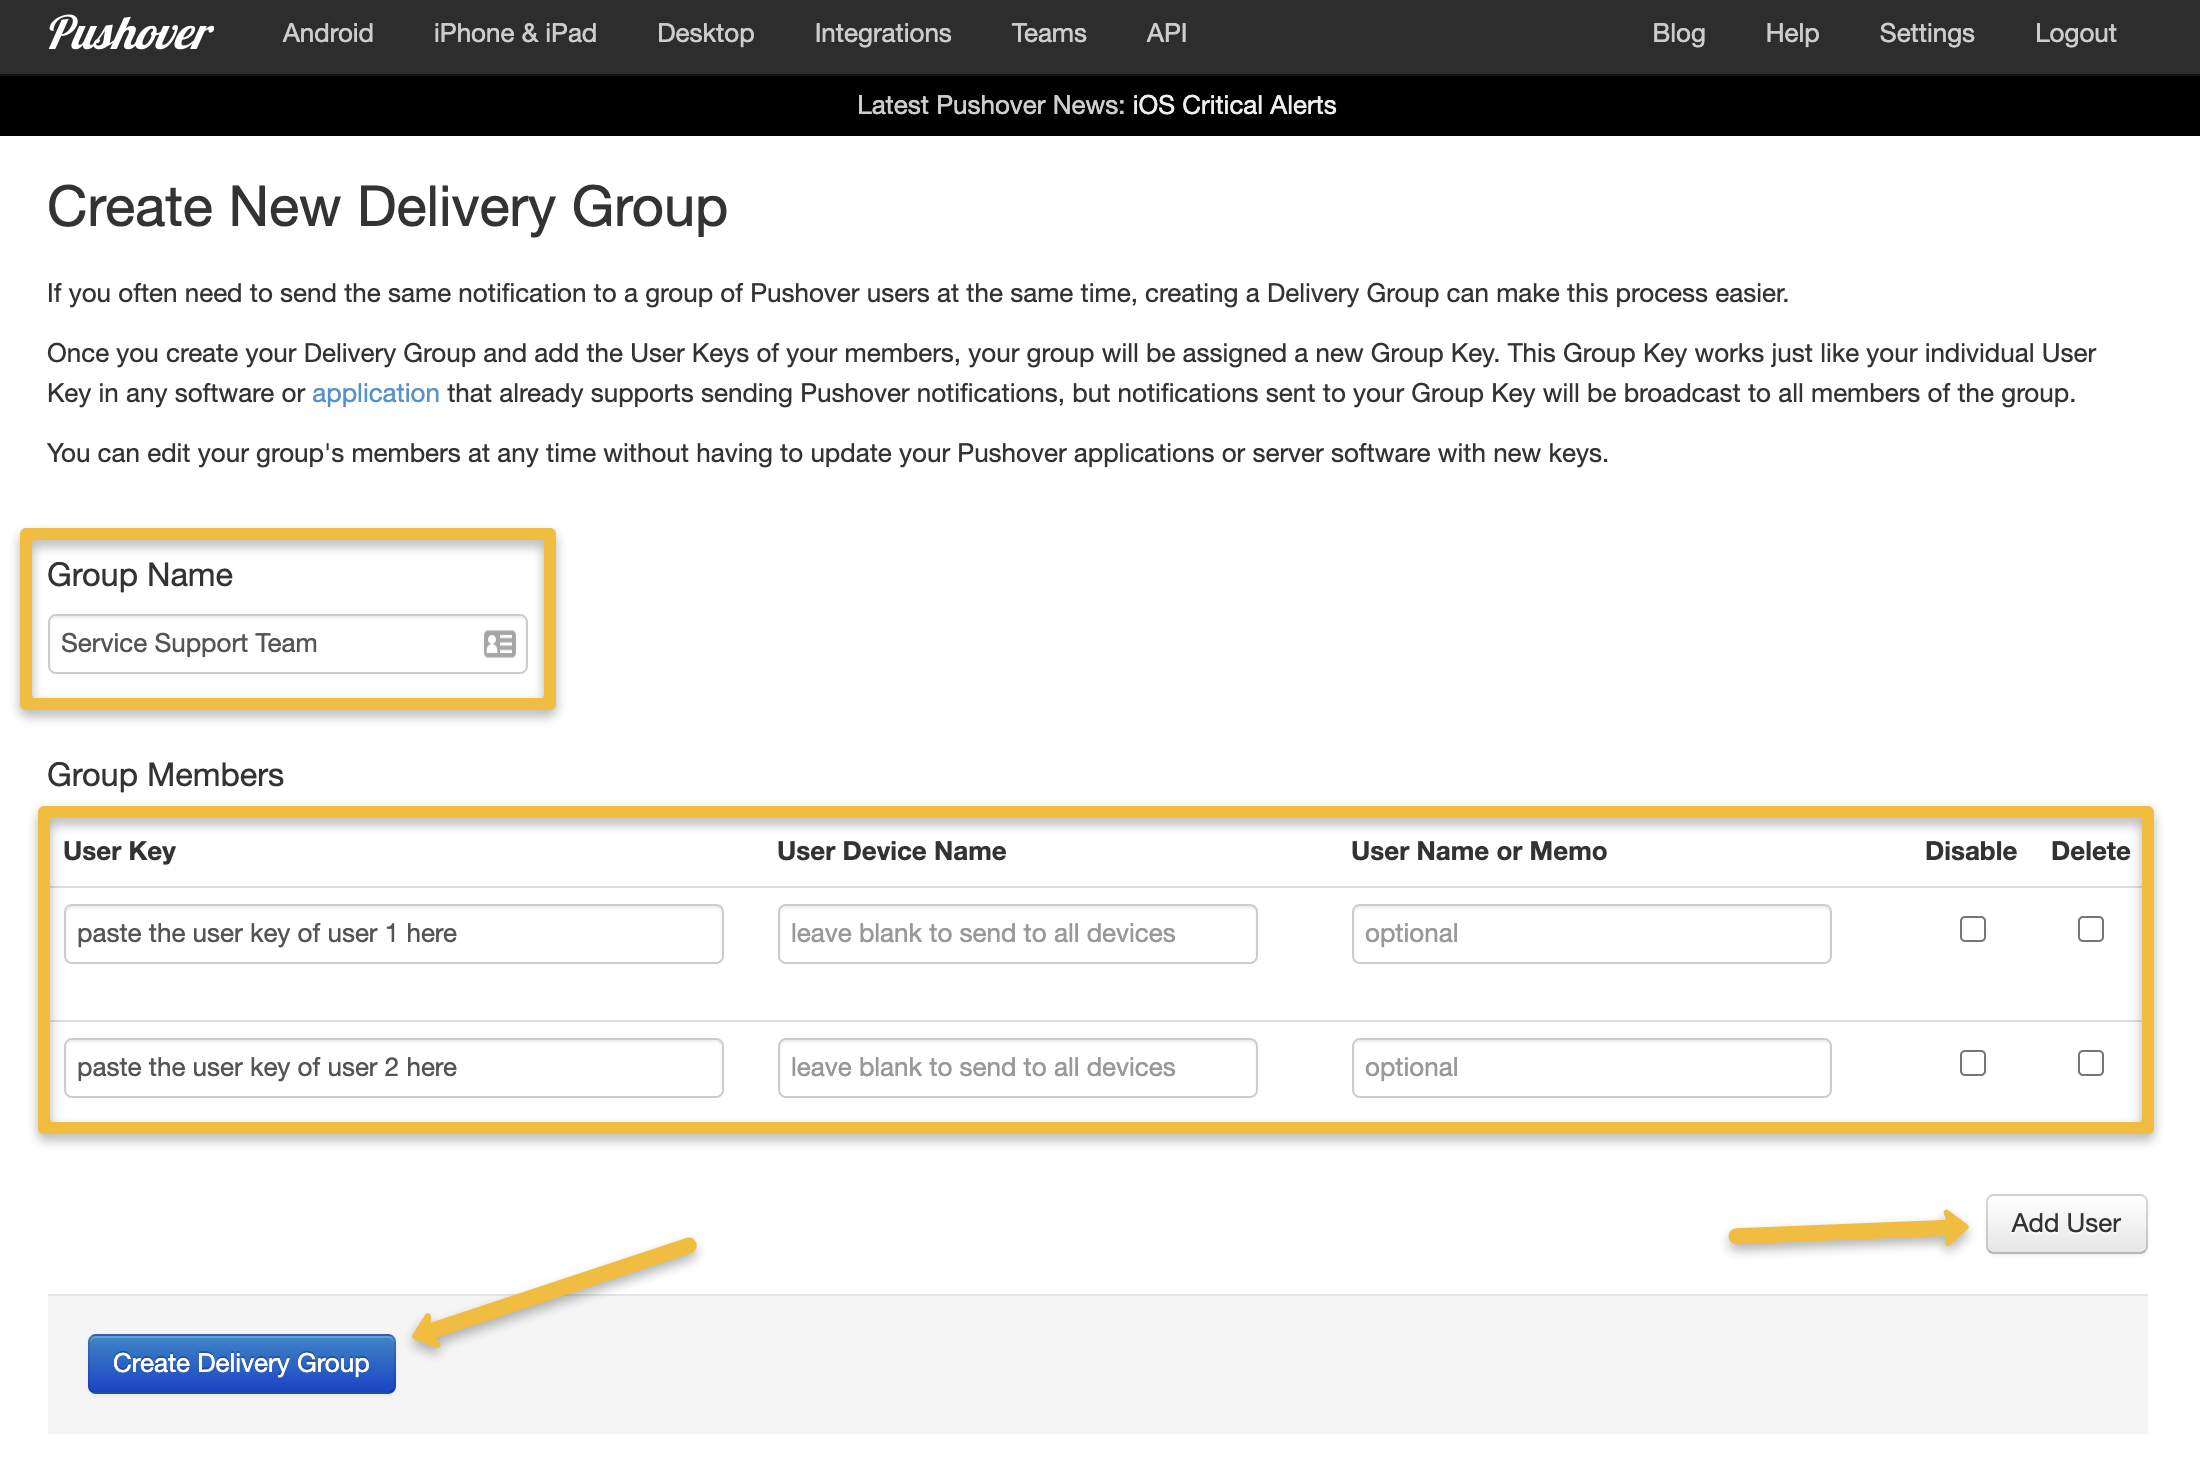Click the 'application' hyperlink in the description
2200x1476 pixels.
click(x=375, y=394)
